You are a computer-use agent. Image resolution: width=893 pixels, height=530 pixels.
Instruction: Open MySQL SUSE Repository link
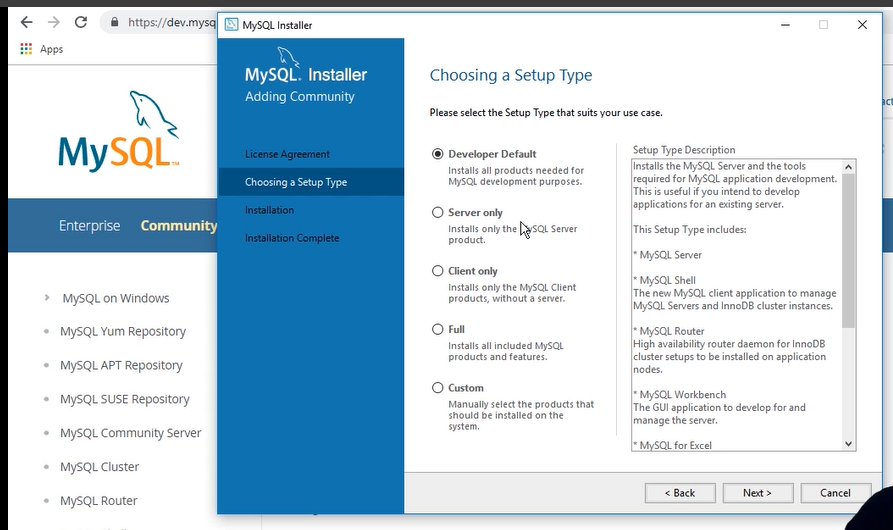tap(125, 399)
